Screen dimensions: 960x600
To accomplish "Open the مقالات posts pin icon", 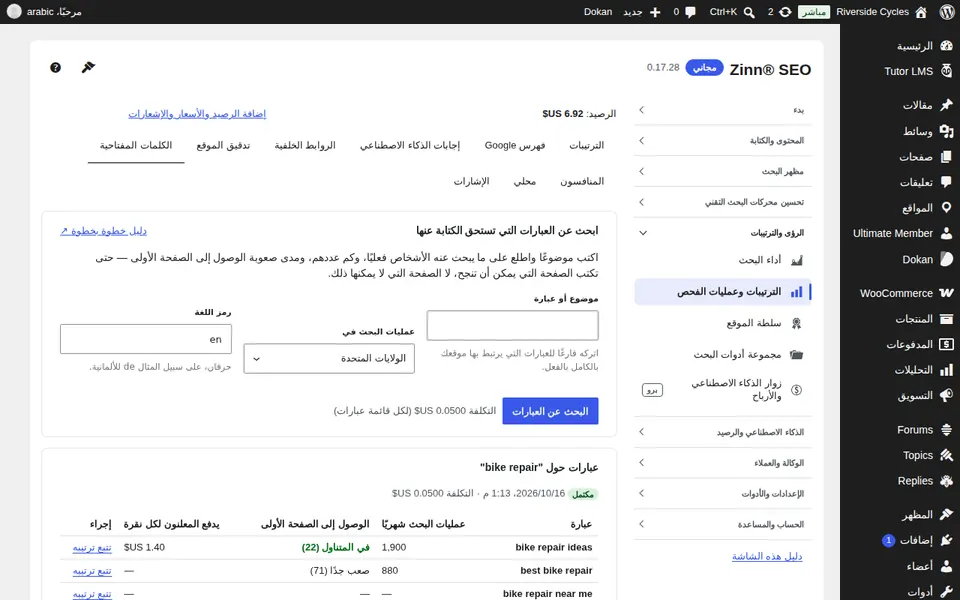I will tap(946, 105).
